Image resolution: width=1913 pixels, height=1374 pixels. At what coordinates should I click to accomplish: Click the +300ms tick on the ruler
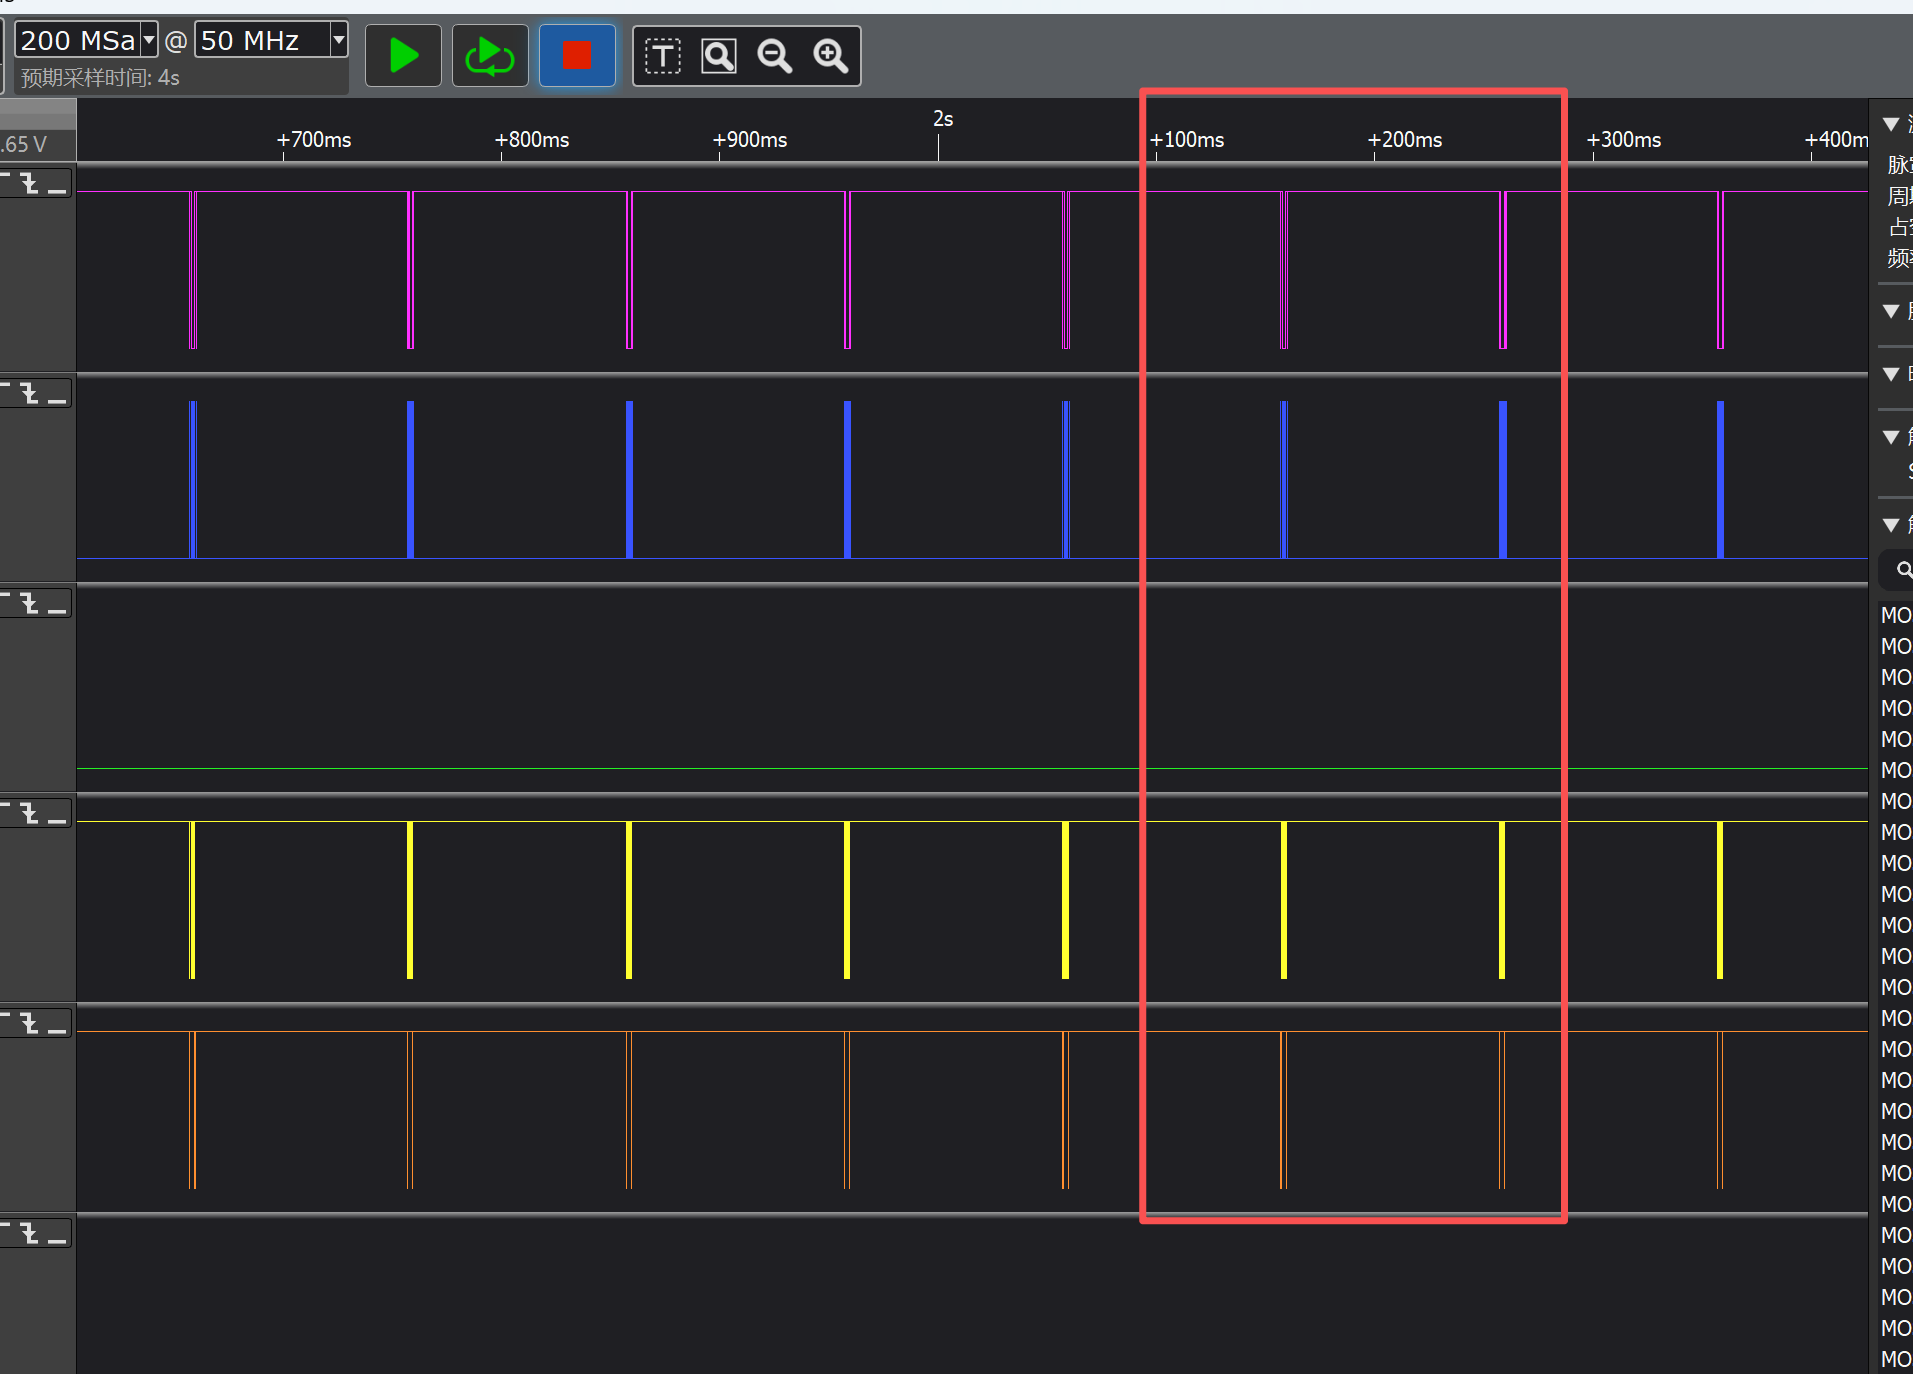click(x=1624, y=140)
